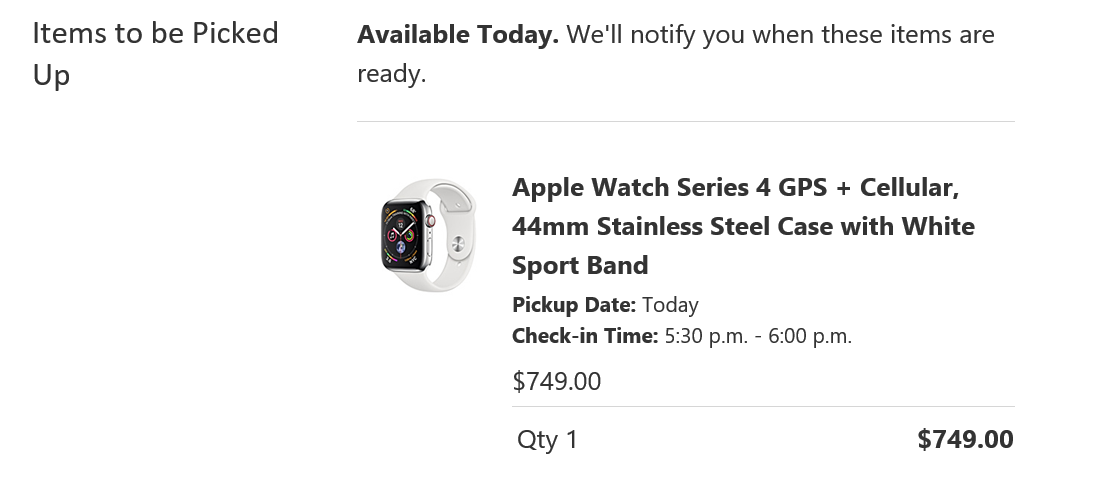Click the bold $749.00 line total
The width and height of the screenshot is (1102, 498).
click(x=964, y=439)
